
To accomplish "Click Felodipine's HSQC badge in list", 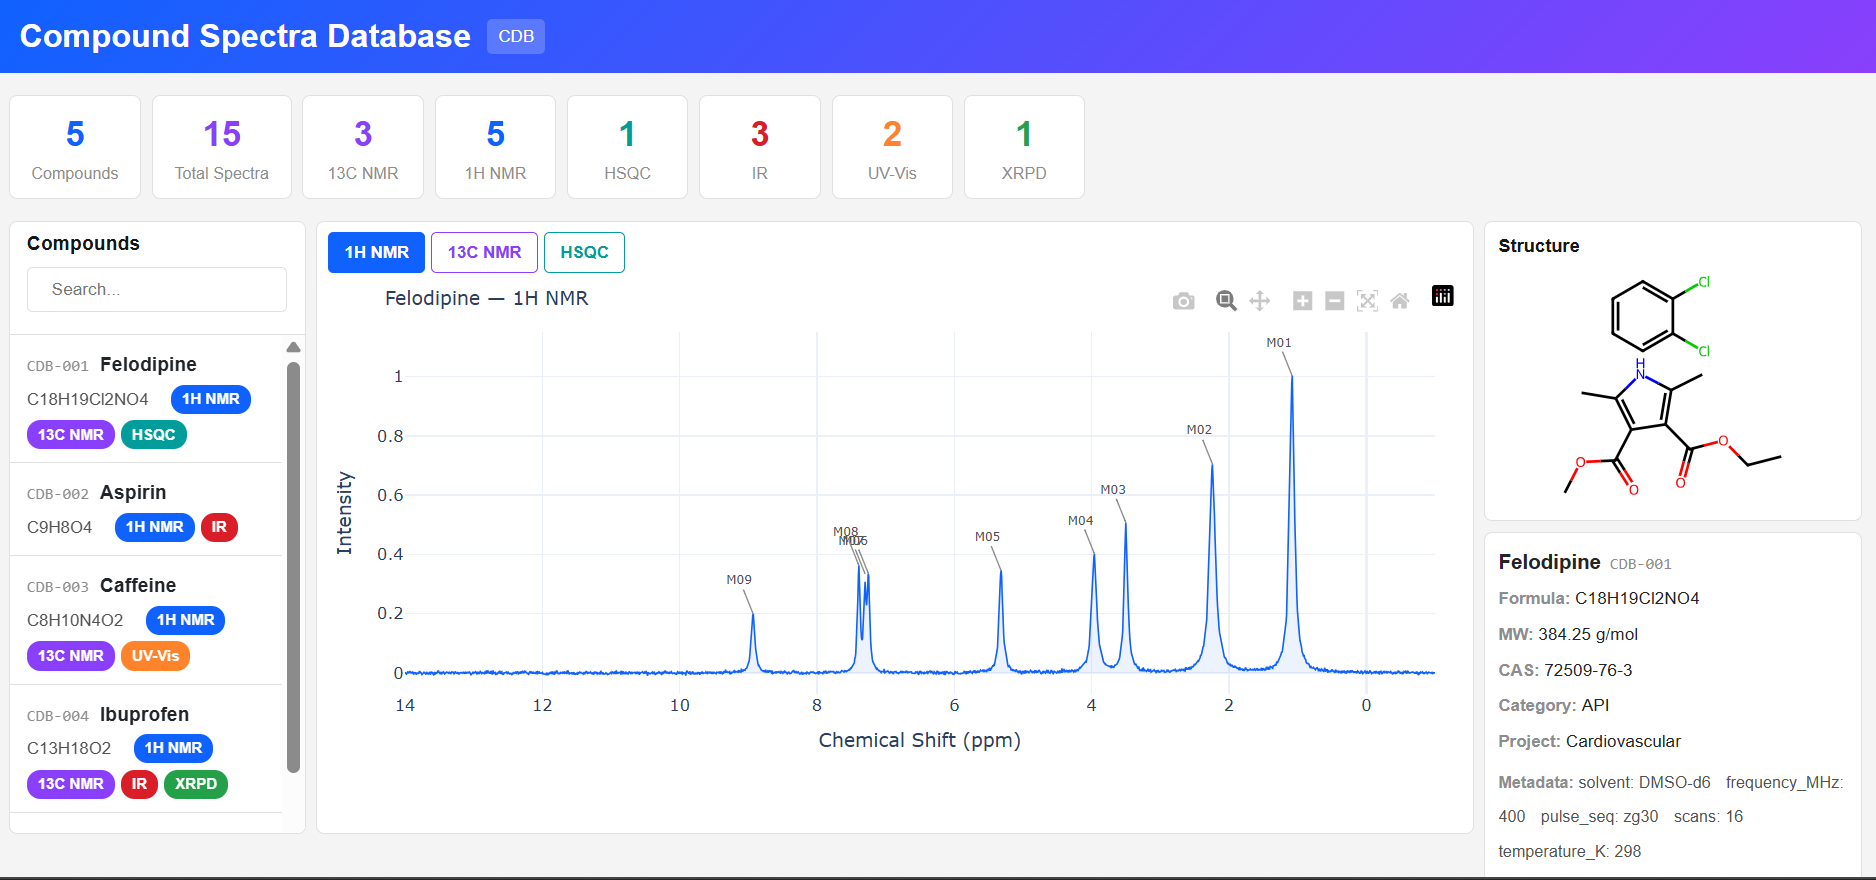I will (x=153, y=435).
